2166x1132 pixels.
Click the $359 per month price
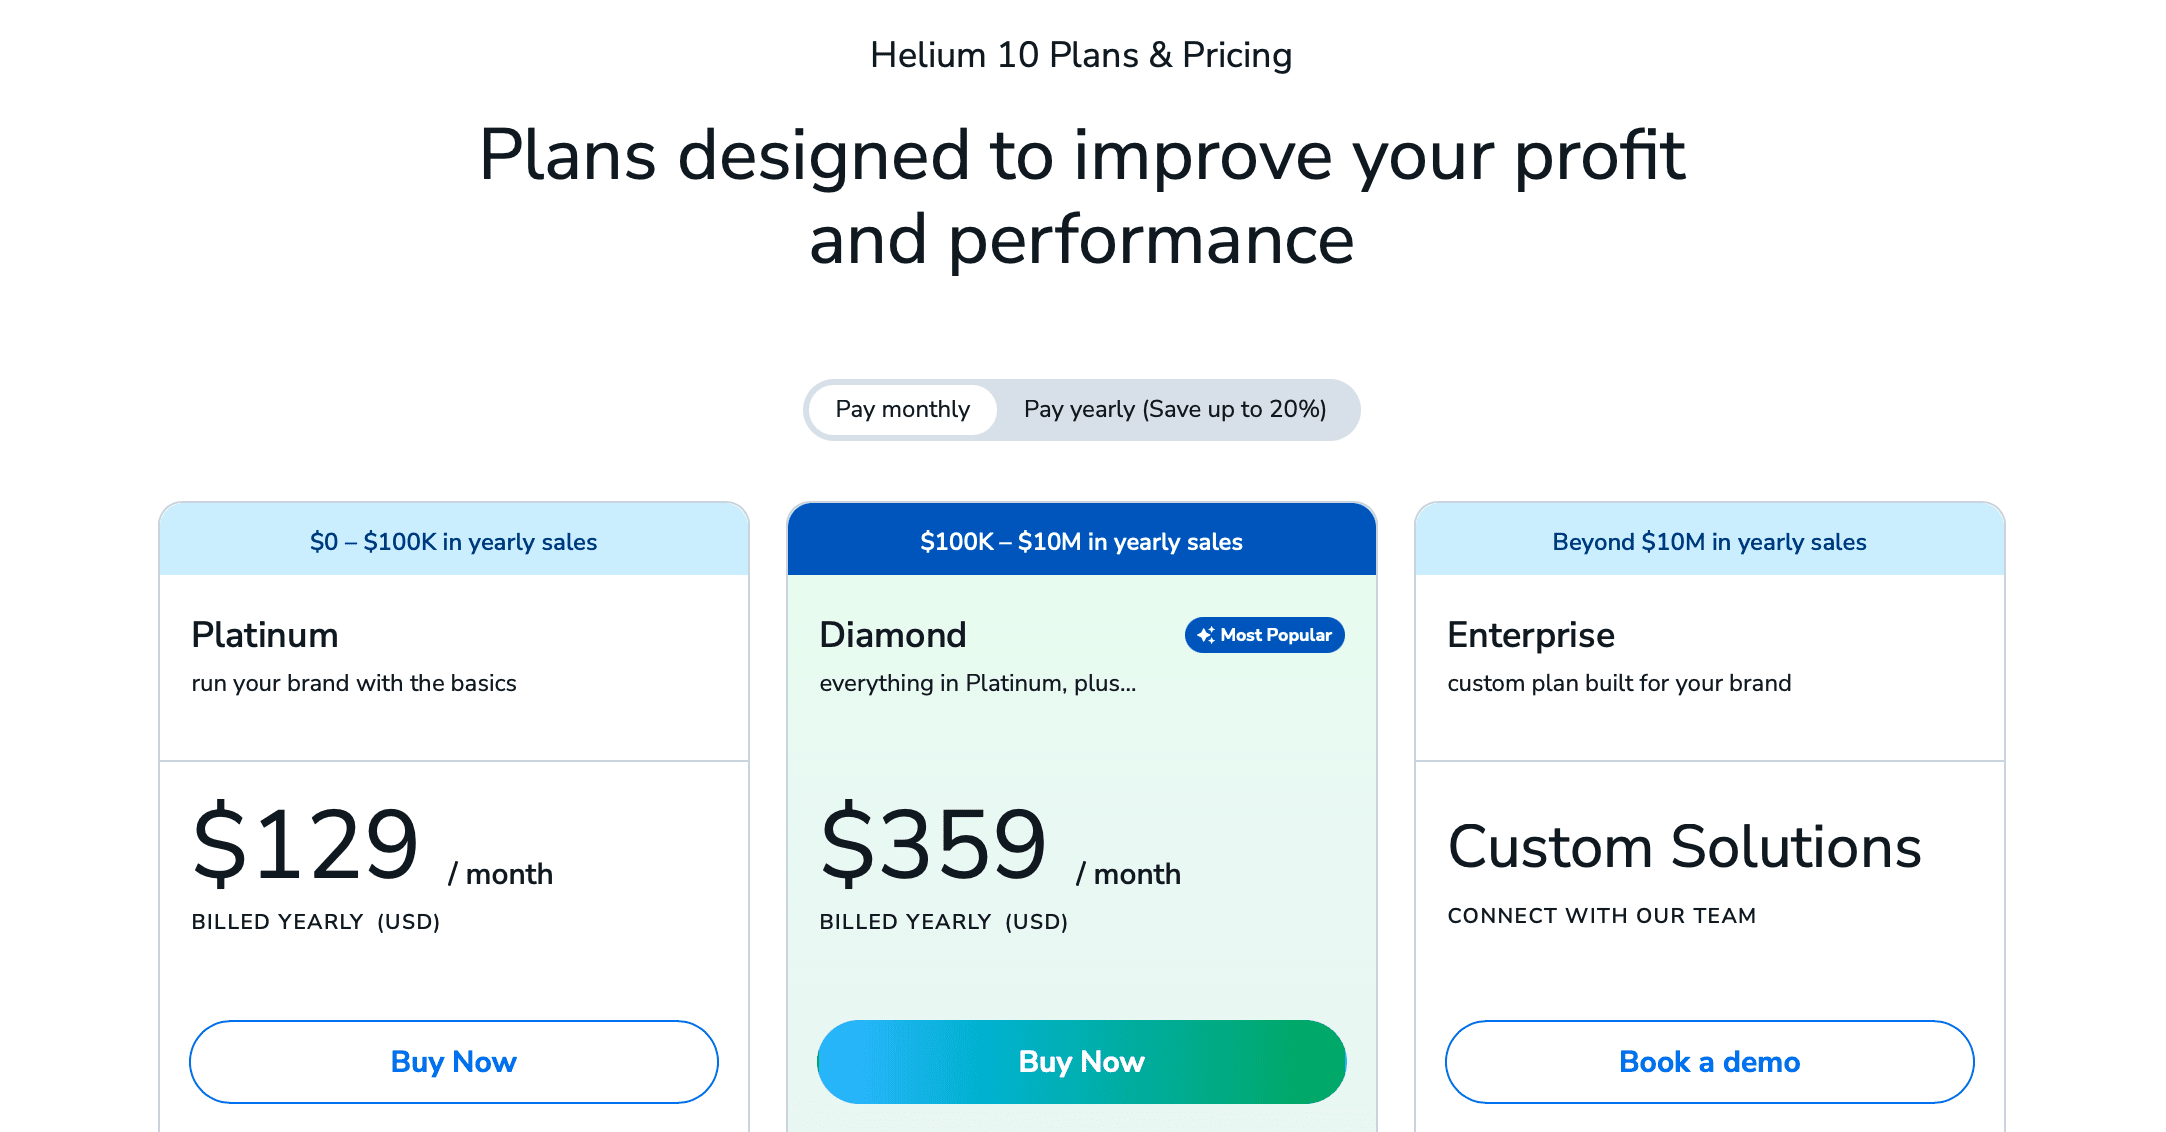click(x=934, y=845)
